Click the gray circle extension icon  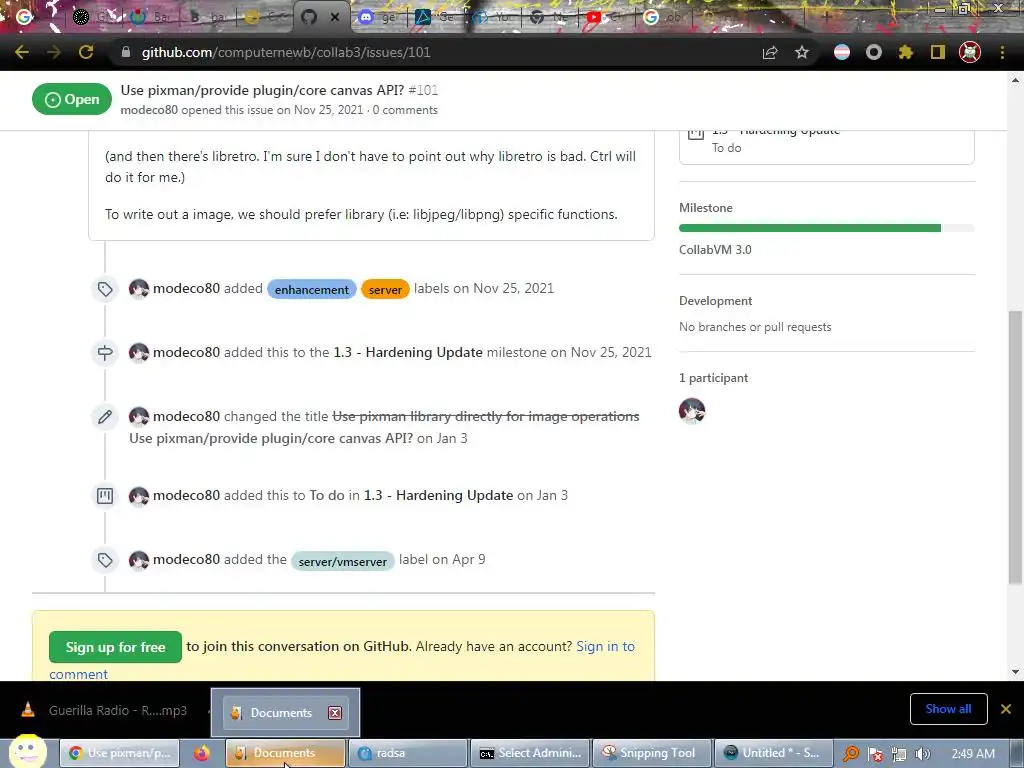(x=874, y=52)
